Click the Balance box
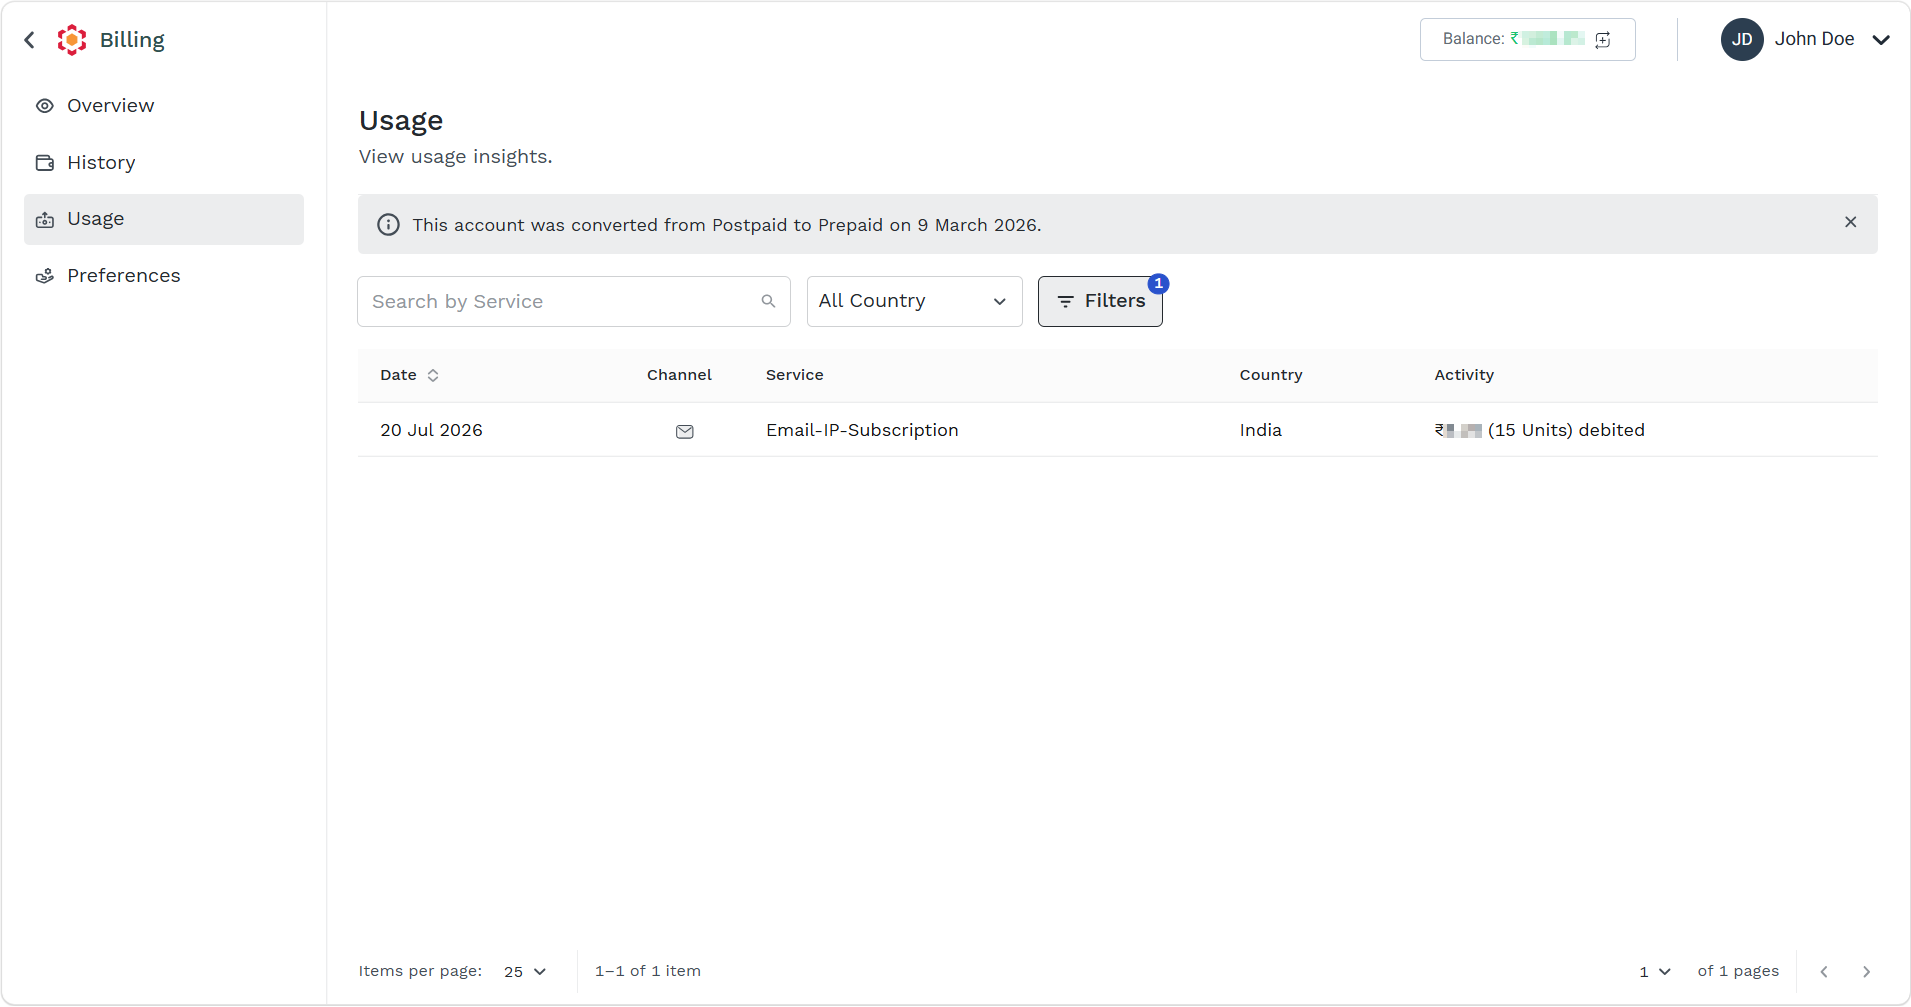Viewport: 1911px width, 1007px height. (1528, 40)
